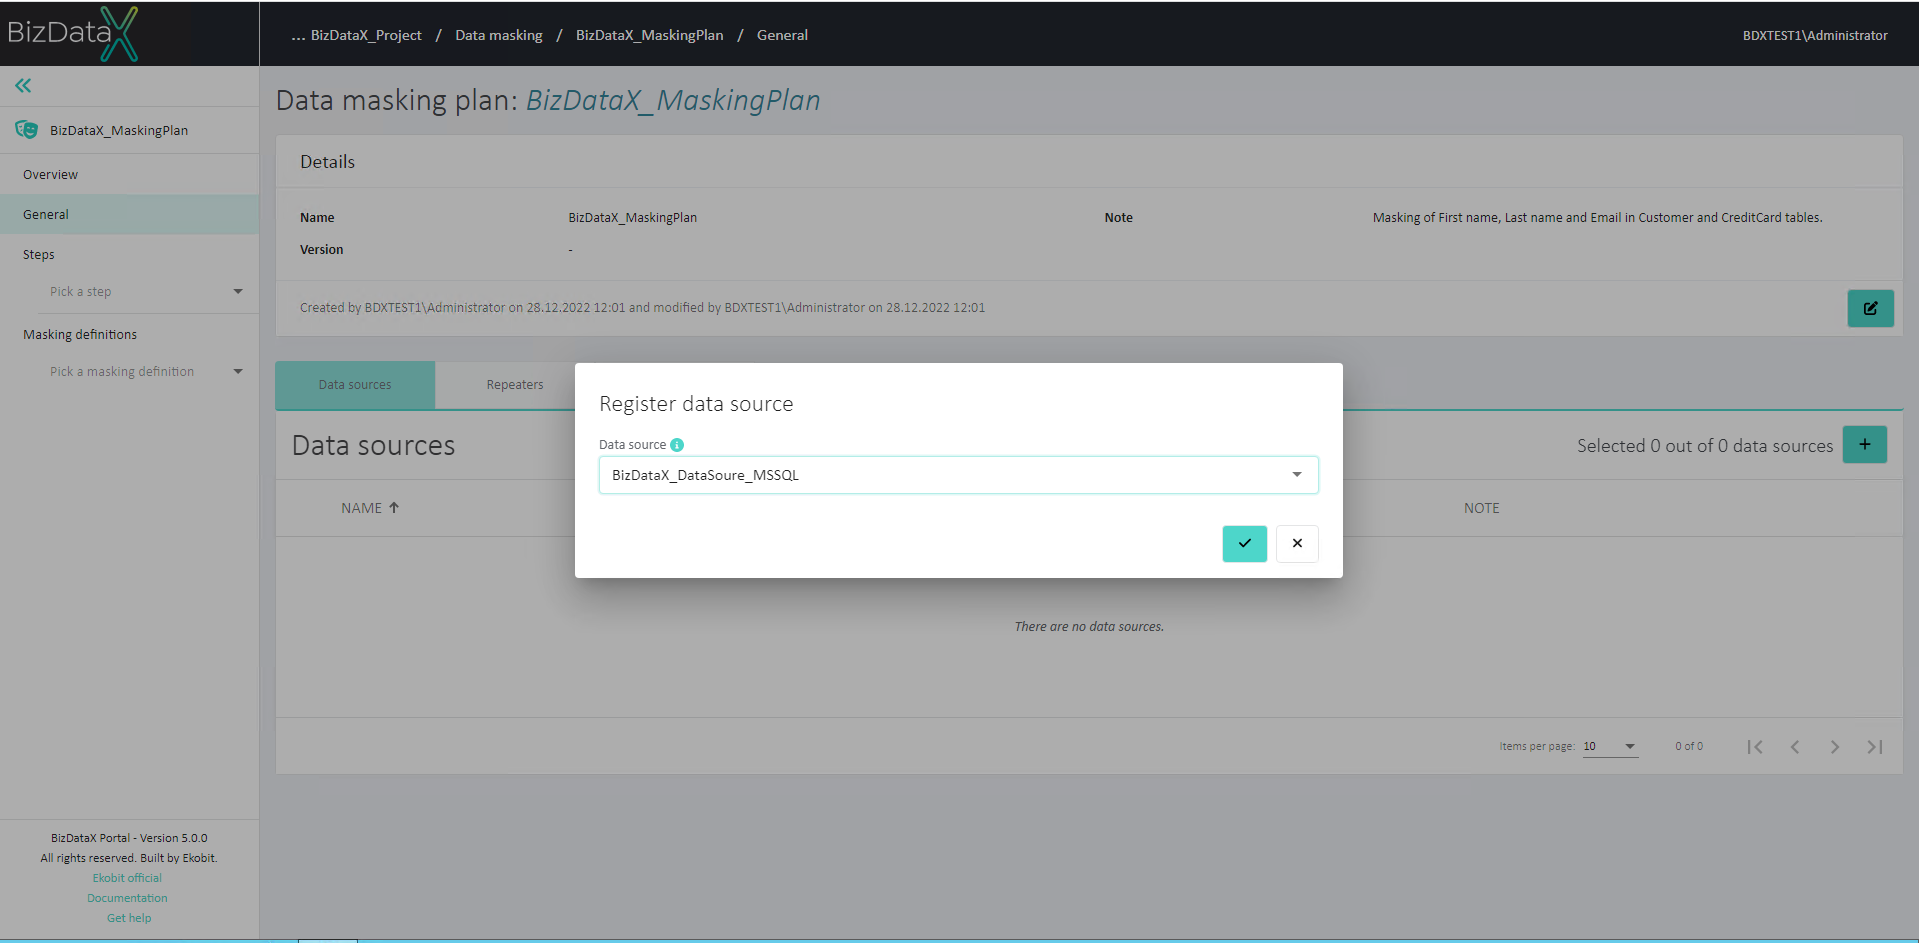Collapse the sidebar with double chevron icon
Image resolution: width=1919 pixels, height=943 pixels.
click(23, 86)
